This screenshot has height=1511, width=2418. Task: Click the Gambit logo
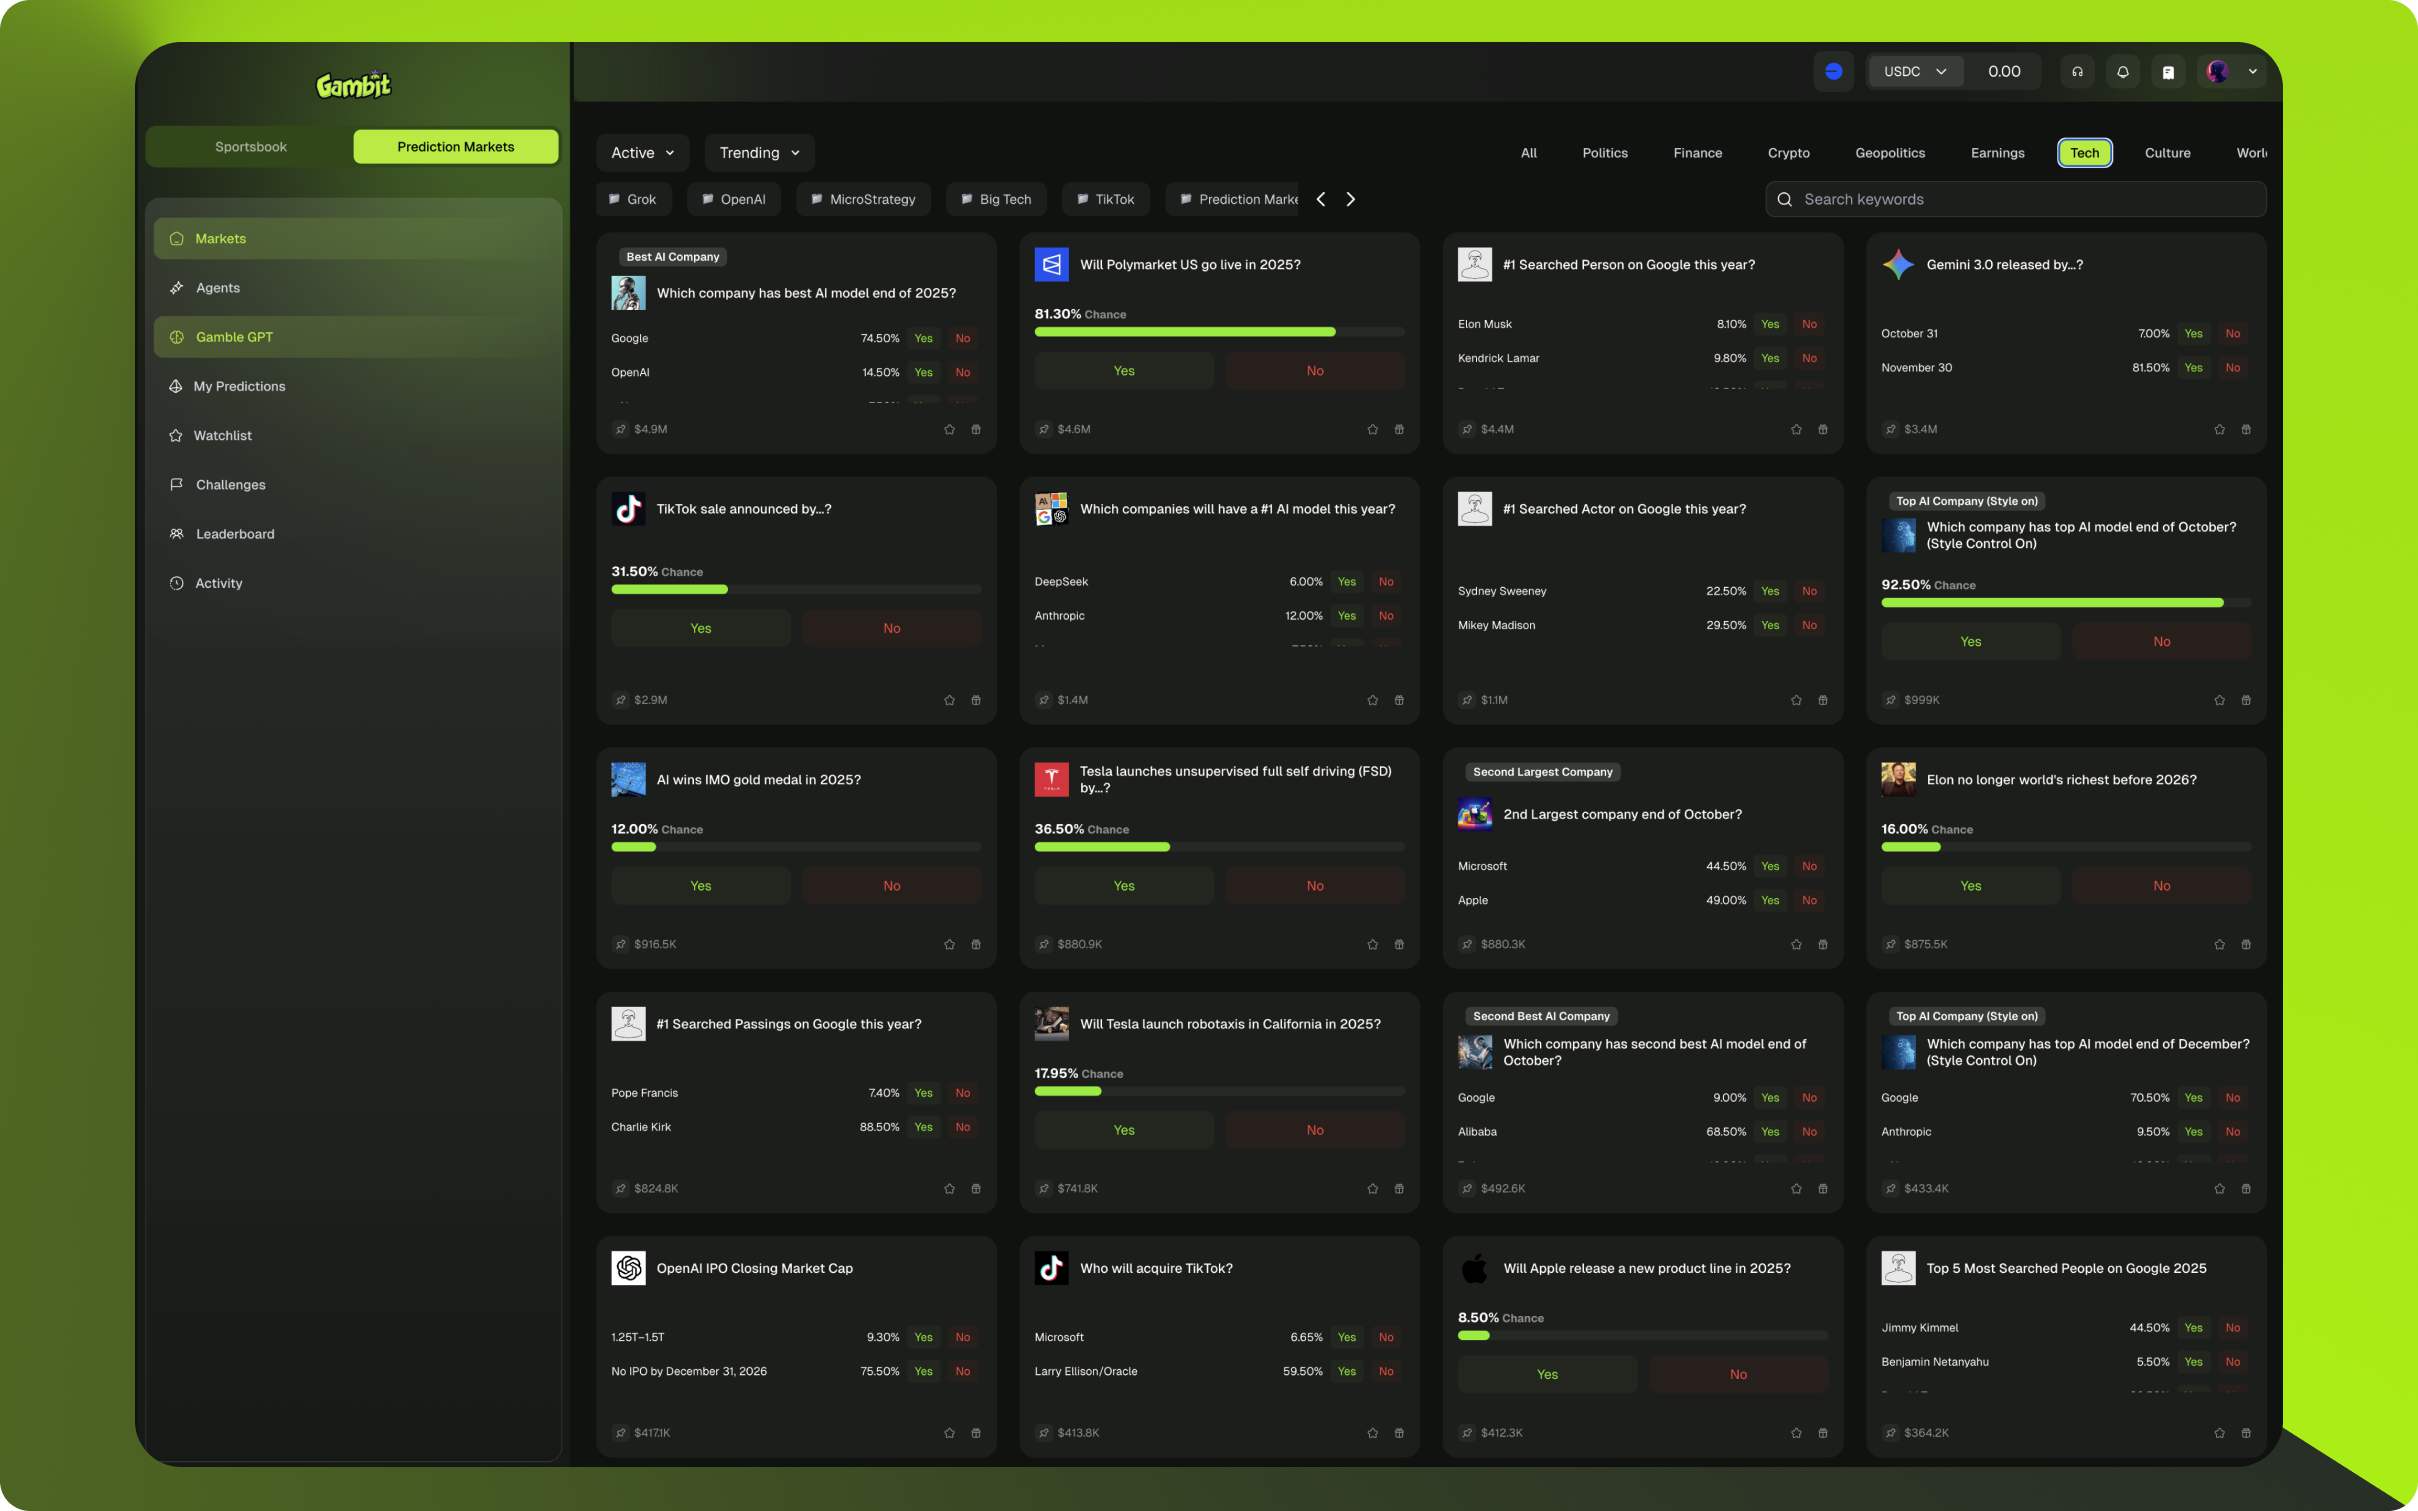click(x=353, y=85)
